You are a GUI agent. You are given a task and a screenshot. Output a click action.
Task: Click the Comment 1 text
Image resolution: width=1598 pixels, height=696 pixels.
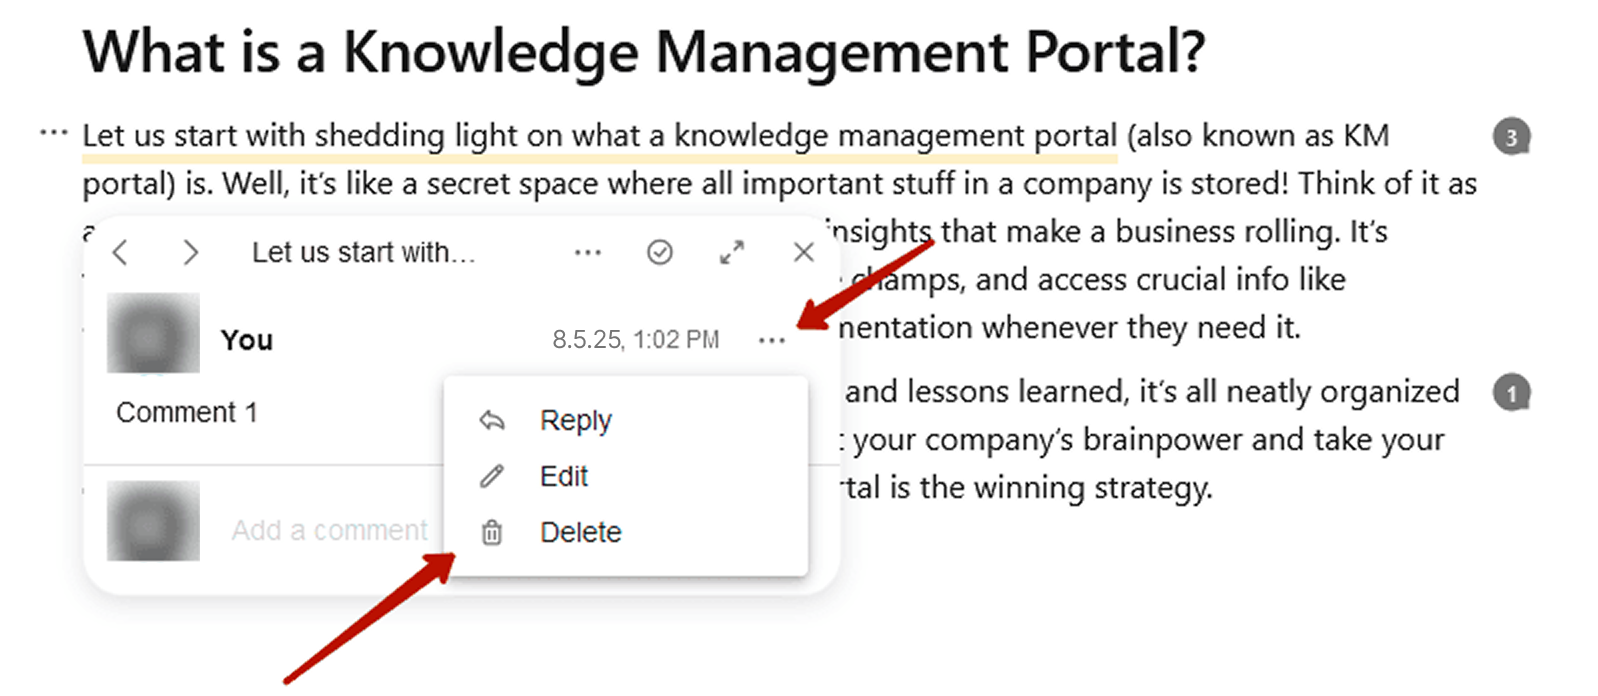point(187,412)
